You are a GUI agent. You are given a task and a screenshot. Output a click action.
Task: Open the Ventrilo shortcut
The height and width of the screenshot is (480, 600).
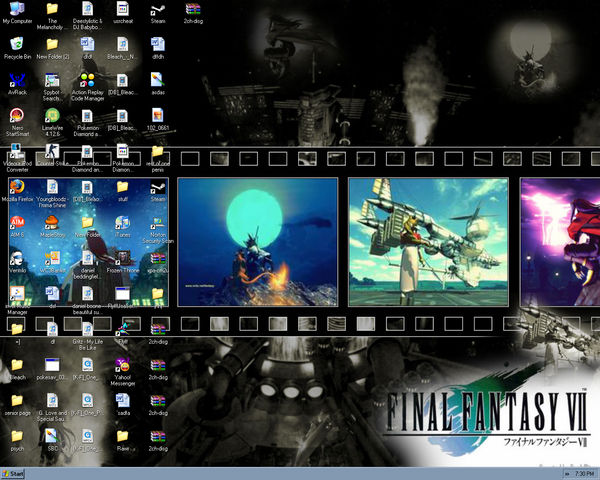click(x=17, y=261)
